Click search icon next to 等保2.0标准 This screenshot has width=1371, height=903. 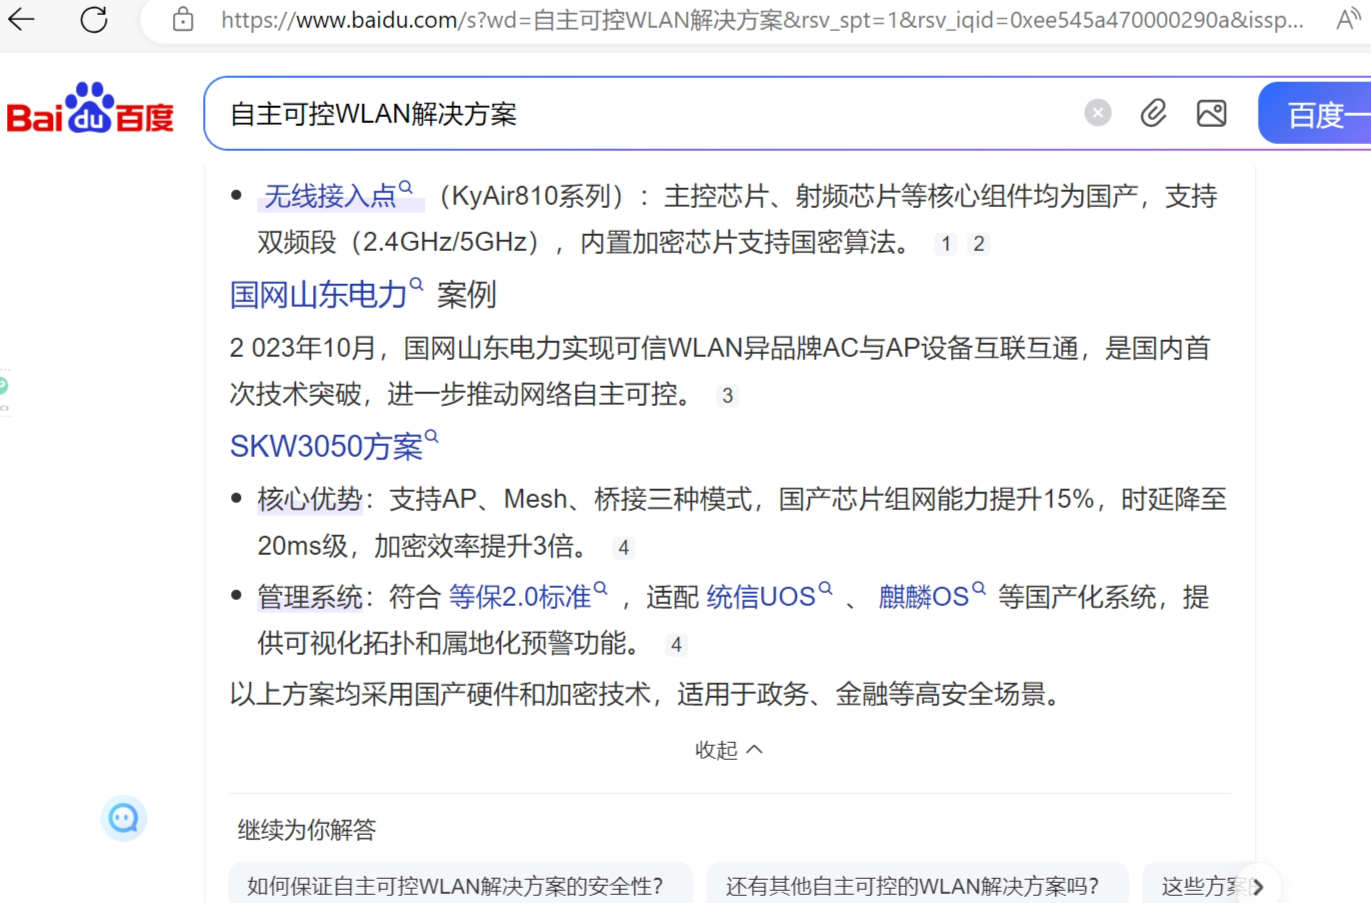[x=600, y=588]
